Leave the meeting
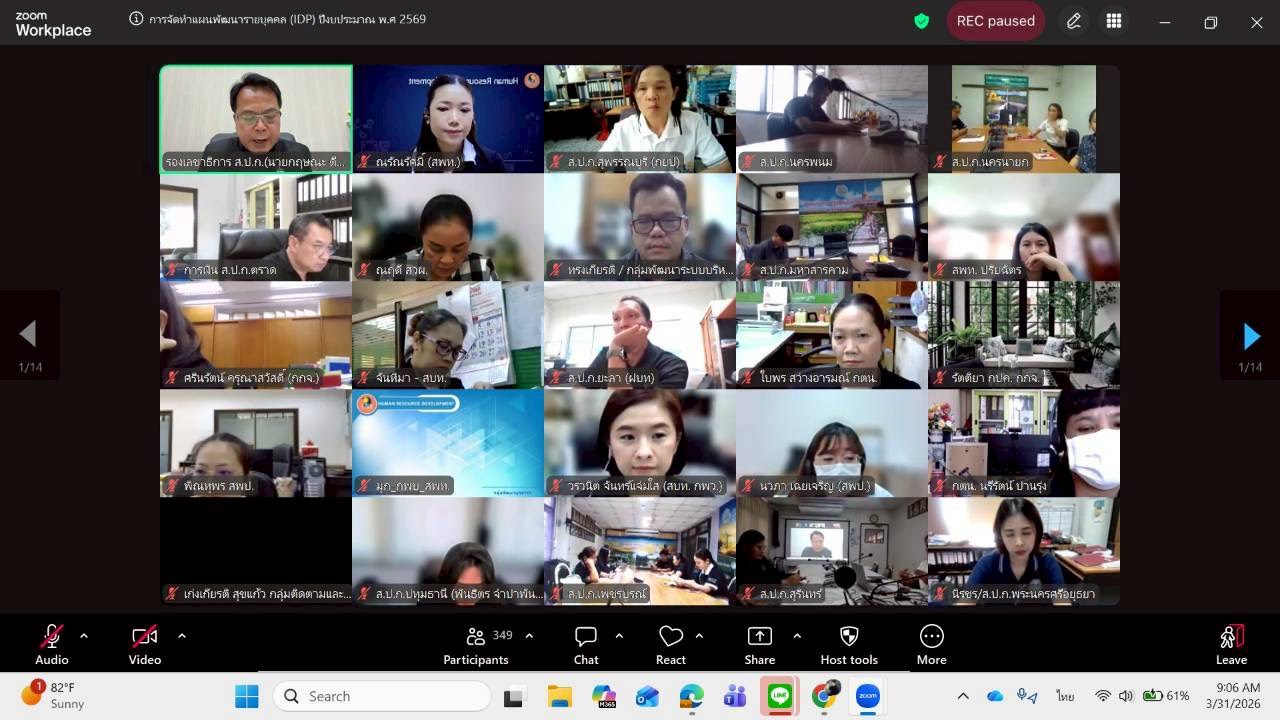 click(x=1231, y=644)
